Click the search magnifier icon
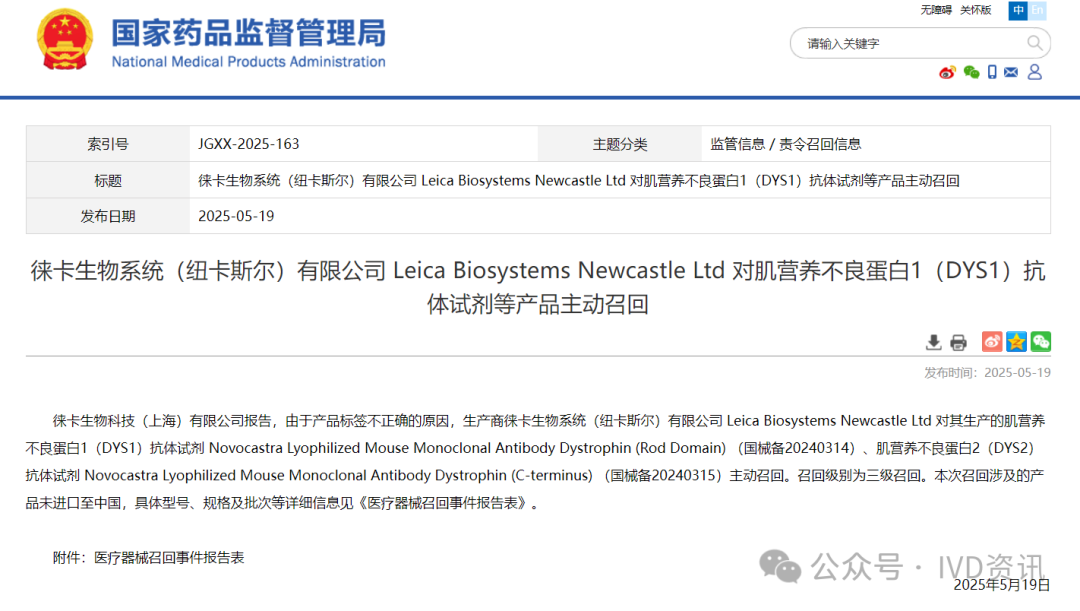The width and height of the screenshot is (1080, 611). (1035, 43)
